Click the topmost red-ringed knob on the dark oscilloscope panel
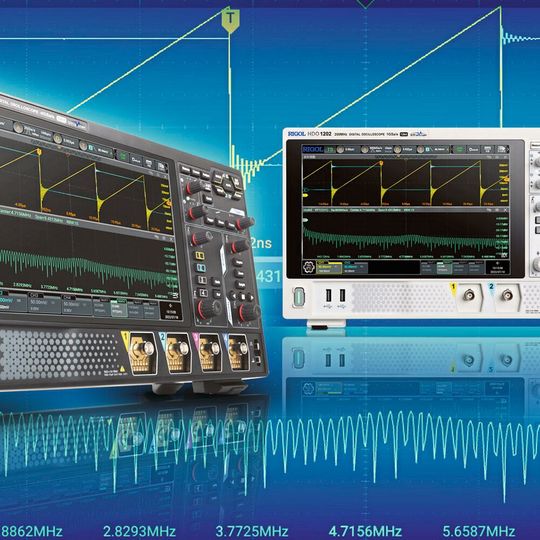Viewport: 540px width, 540px height. click(194, 188)
